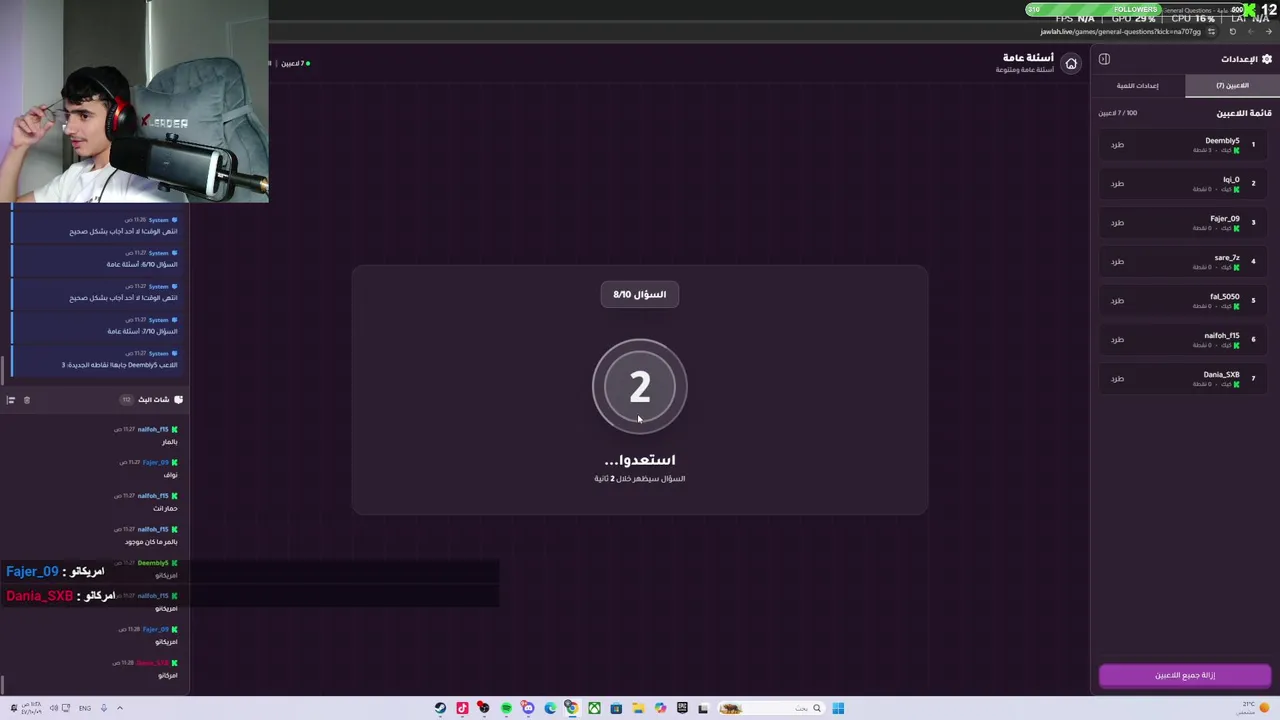The width and height of the screenshot is (1280, 720).
Task: Click the jawlah.live address bar URL
Action: (1120, 32)
